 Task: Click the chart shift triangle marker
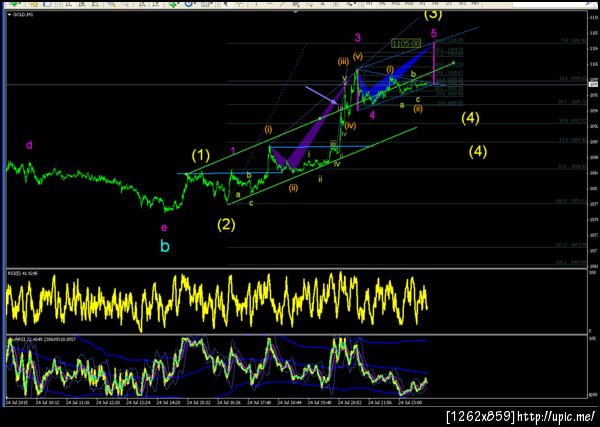295,12
